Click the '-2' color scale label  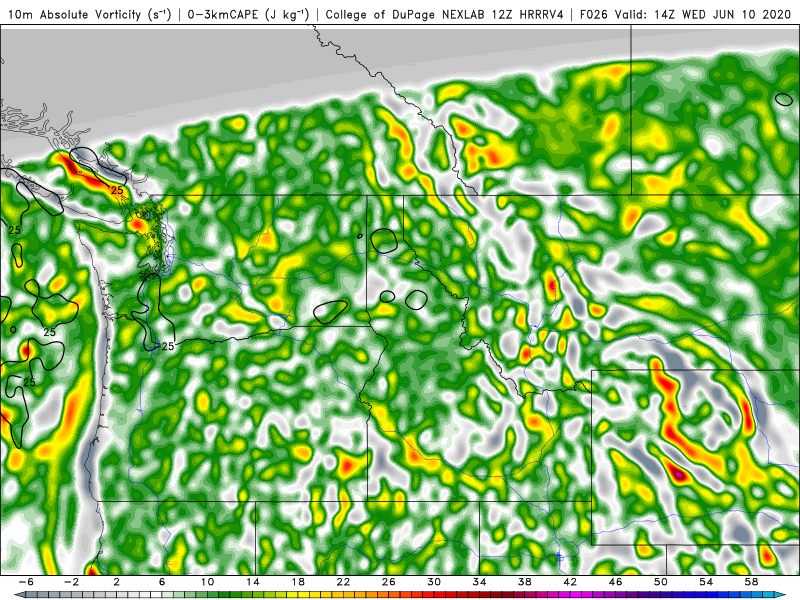(71, 582)
